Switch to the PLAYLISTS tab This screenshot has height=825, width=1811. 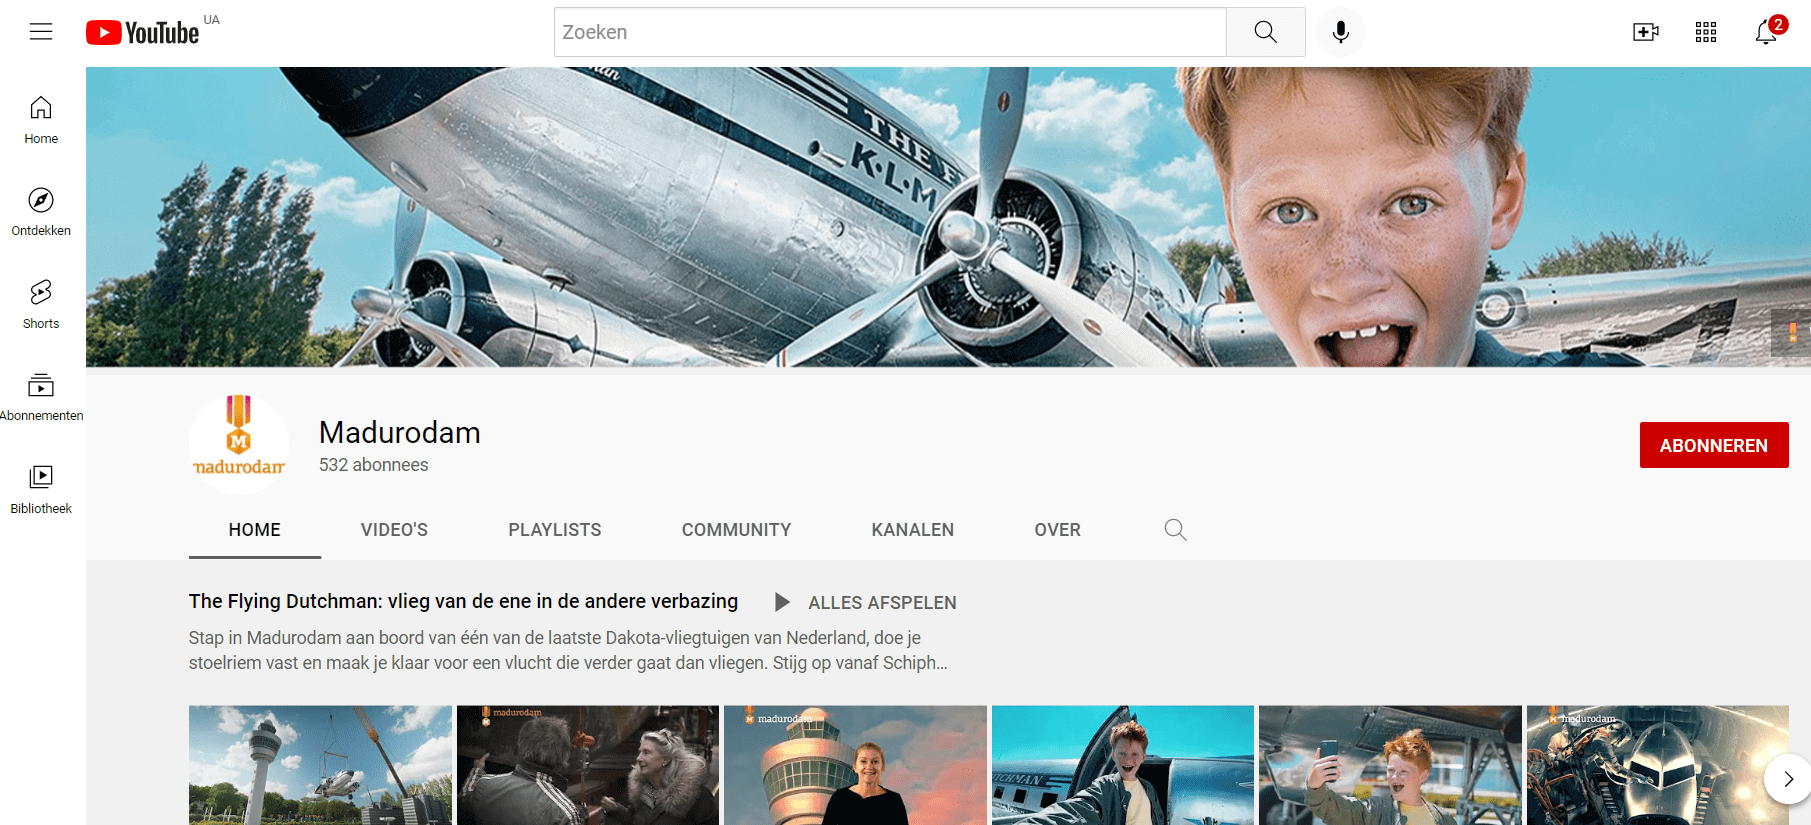point(555,530)
